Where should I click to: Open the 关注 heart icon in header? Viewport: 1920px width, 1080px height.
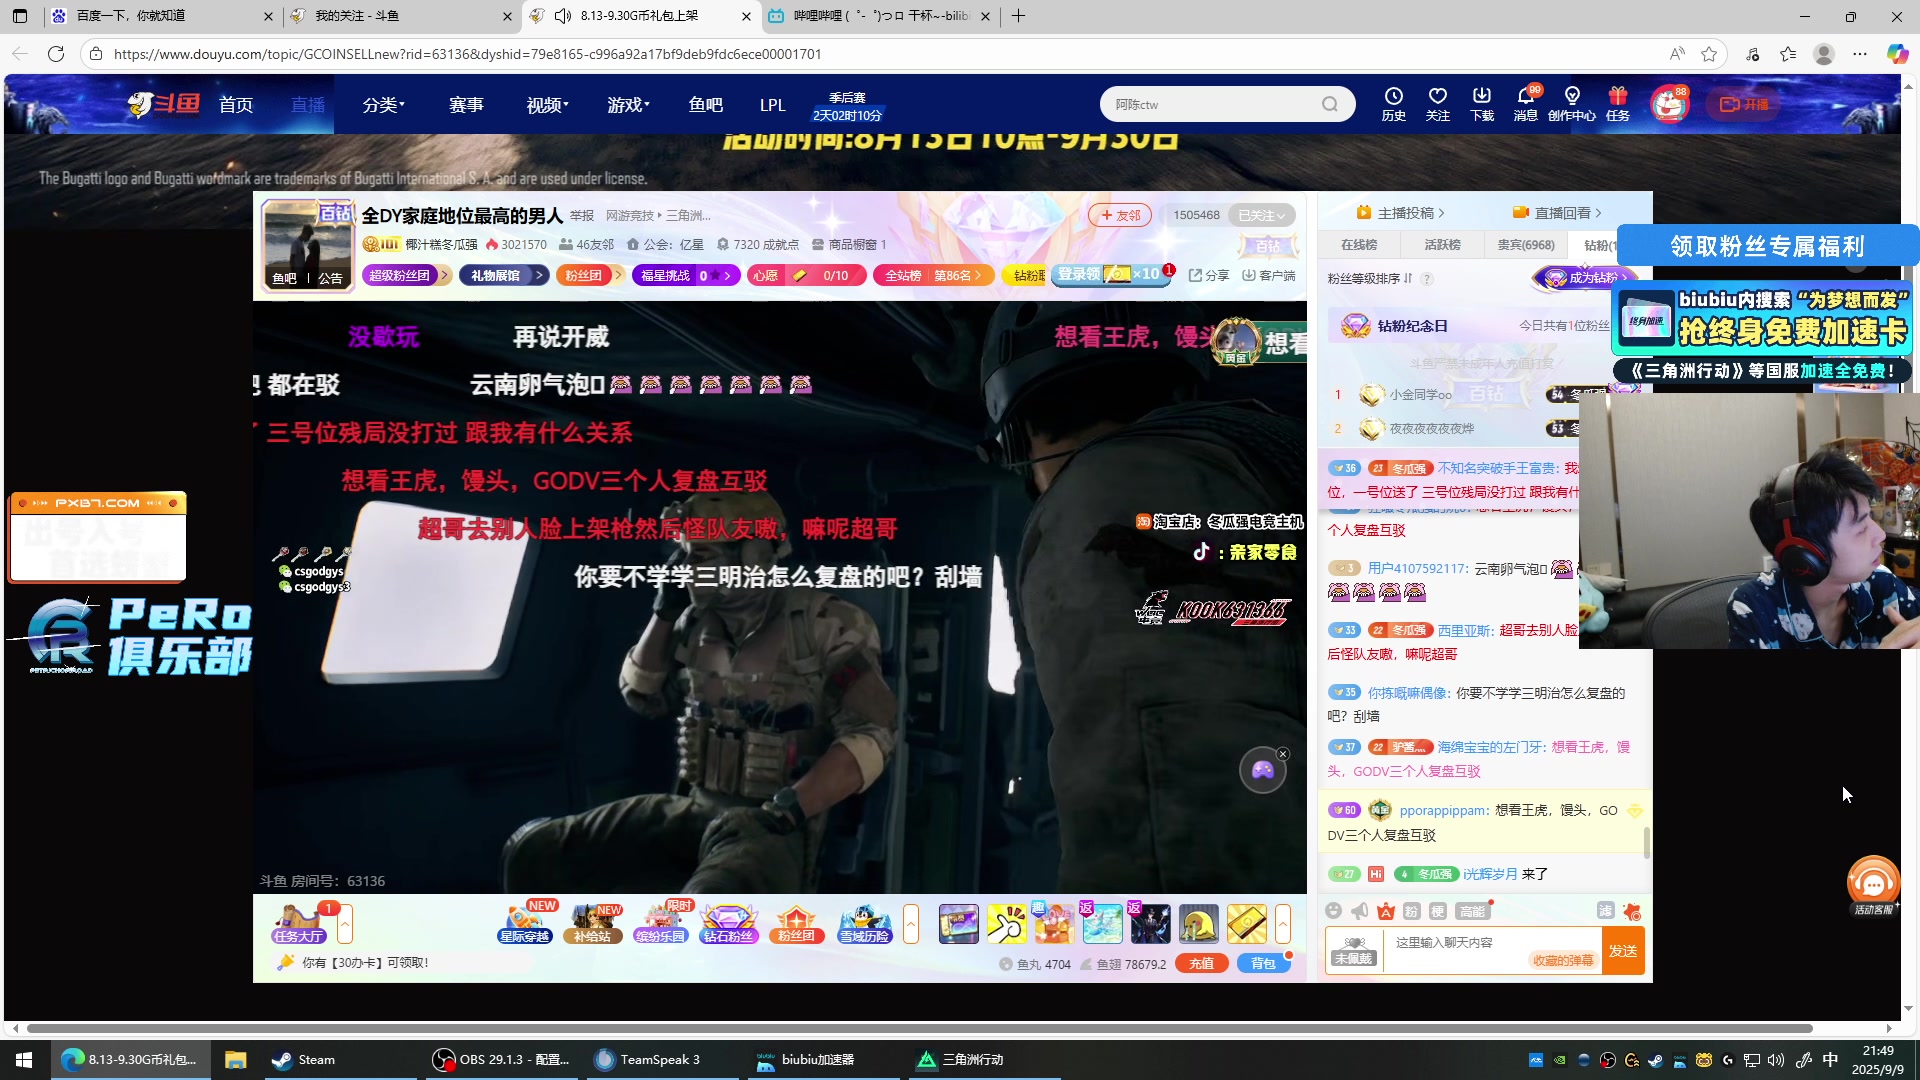coord(1437,103)
